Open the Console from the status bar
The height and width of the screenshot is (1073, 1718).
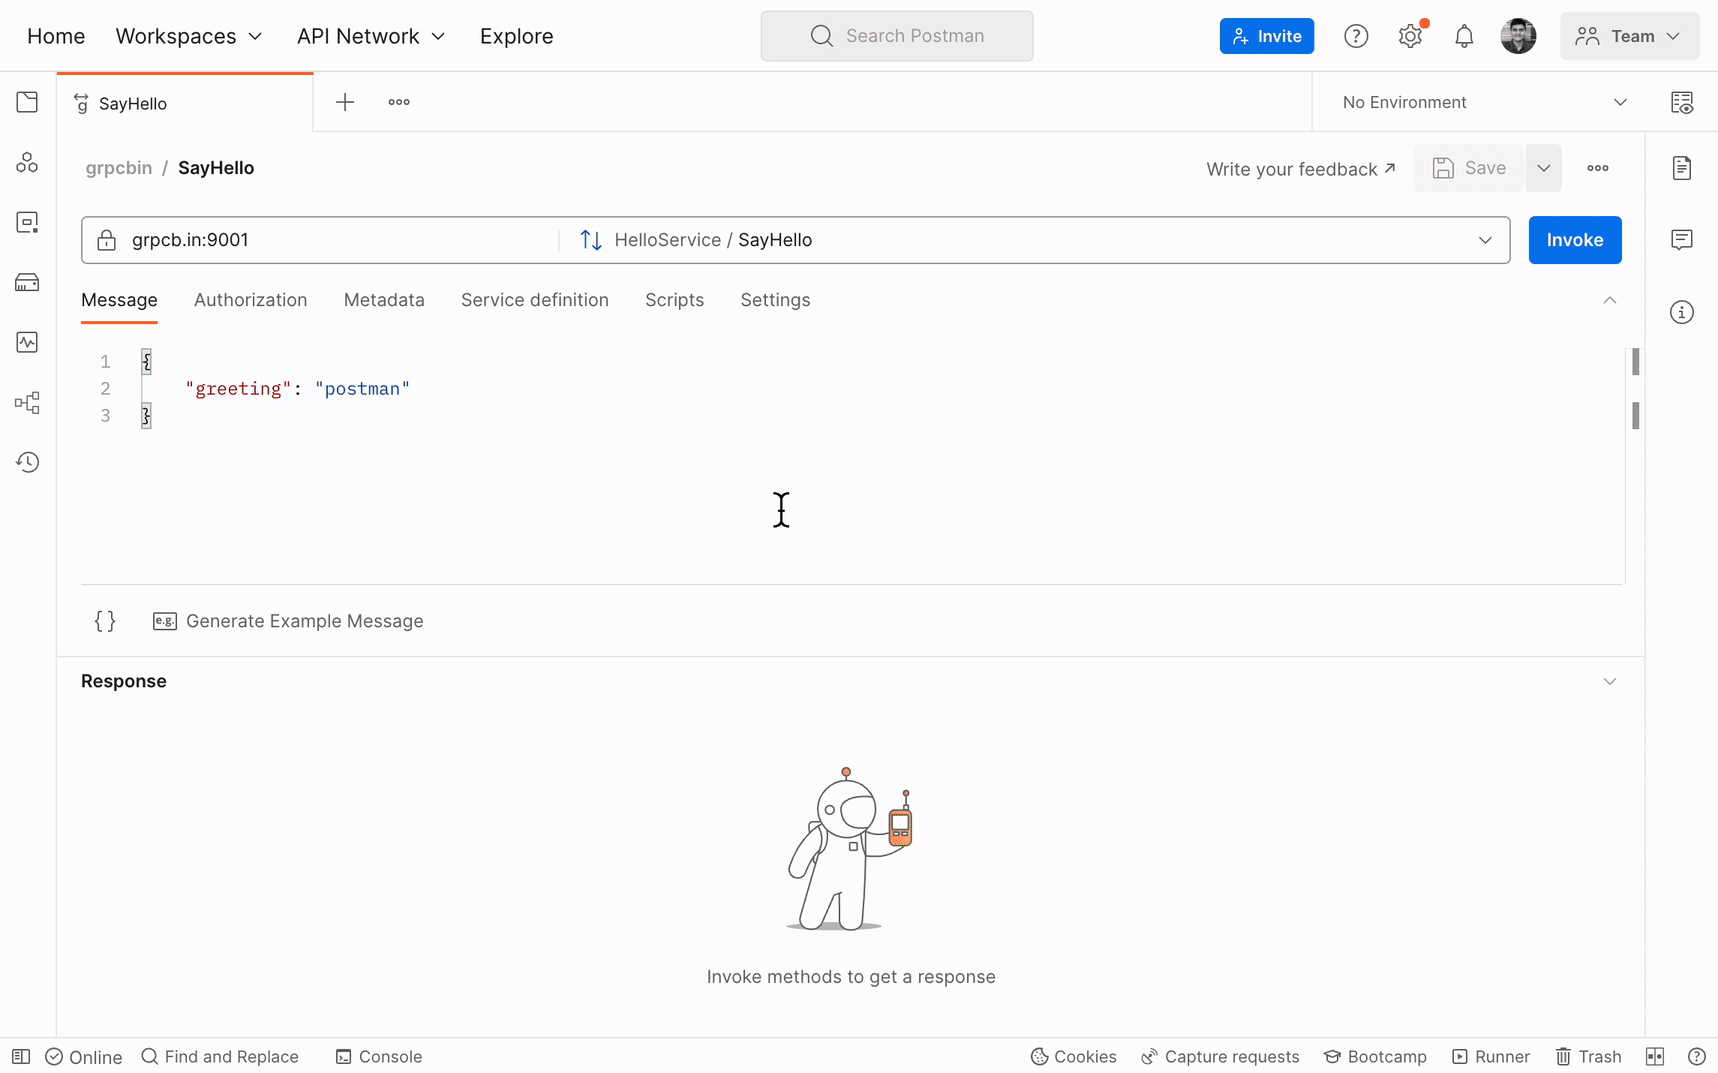[379, 1056]
